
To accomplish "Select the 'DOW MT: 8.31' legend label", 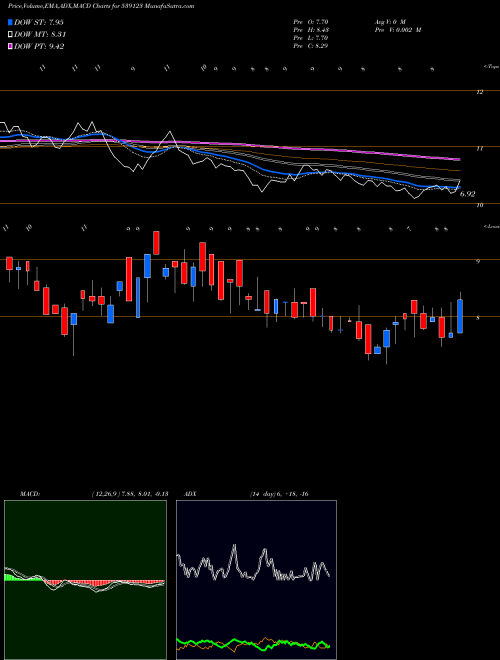I will 40,35.
